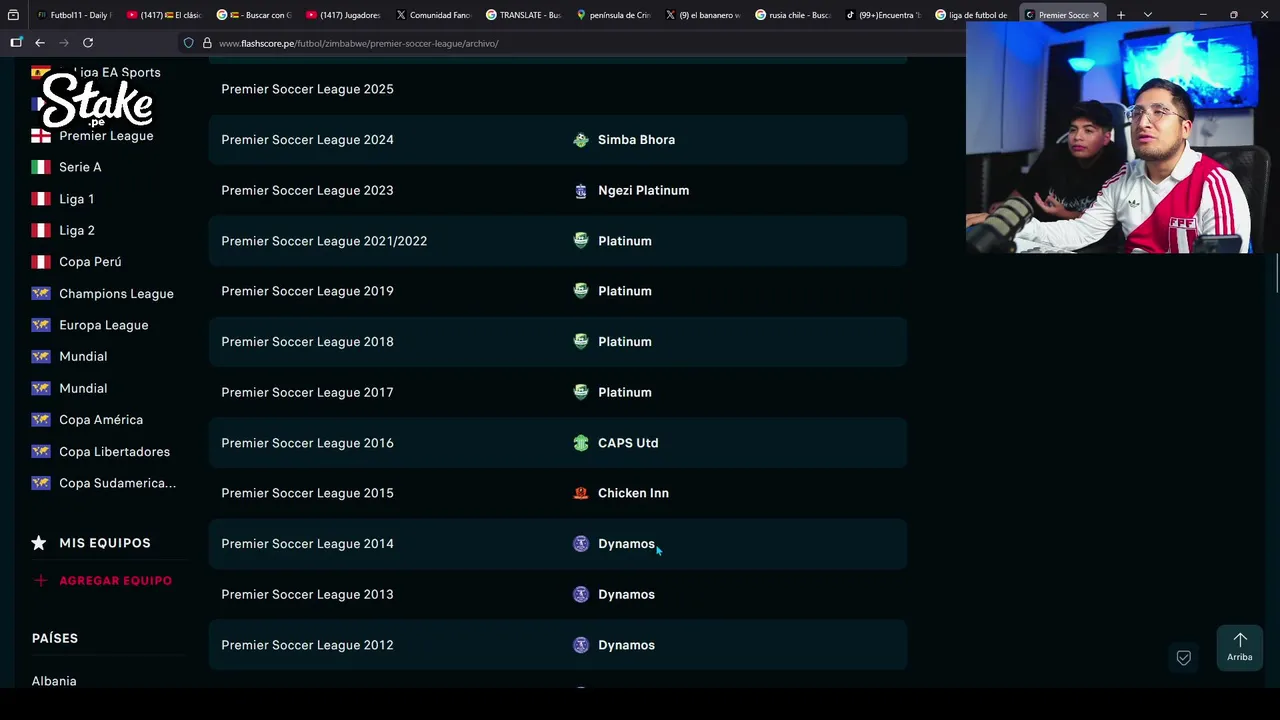Image resolution: width=1280 pixels, height=720 pixels.
Task: Select Europa League in sidebar
Action: pos(103,325)
